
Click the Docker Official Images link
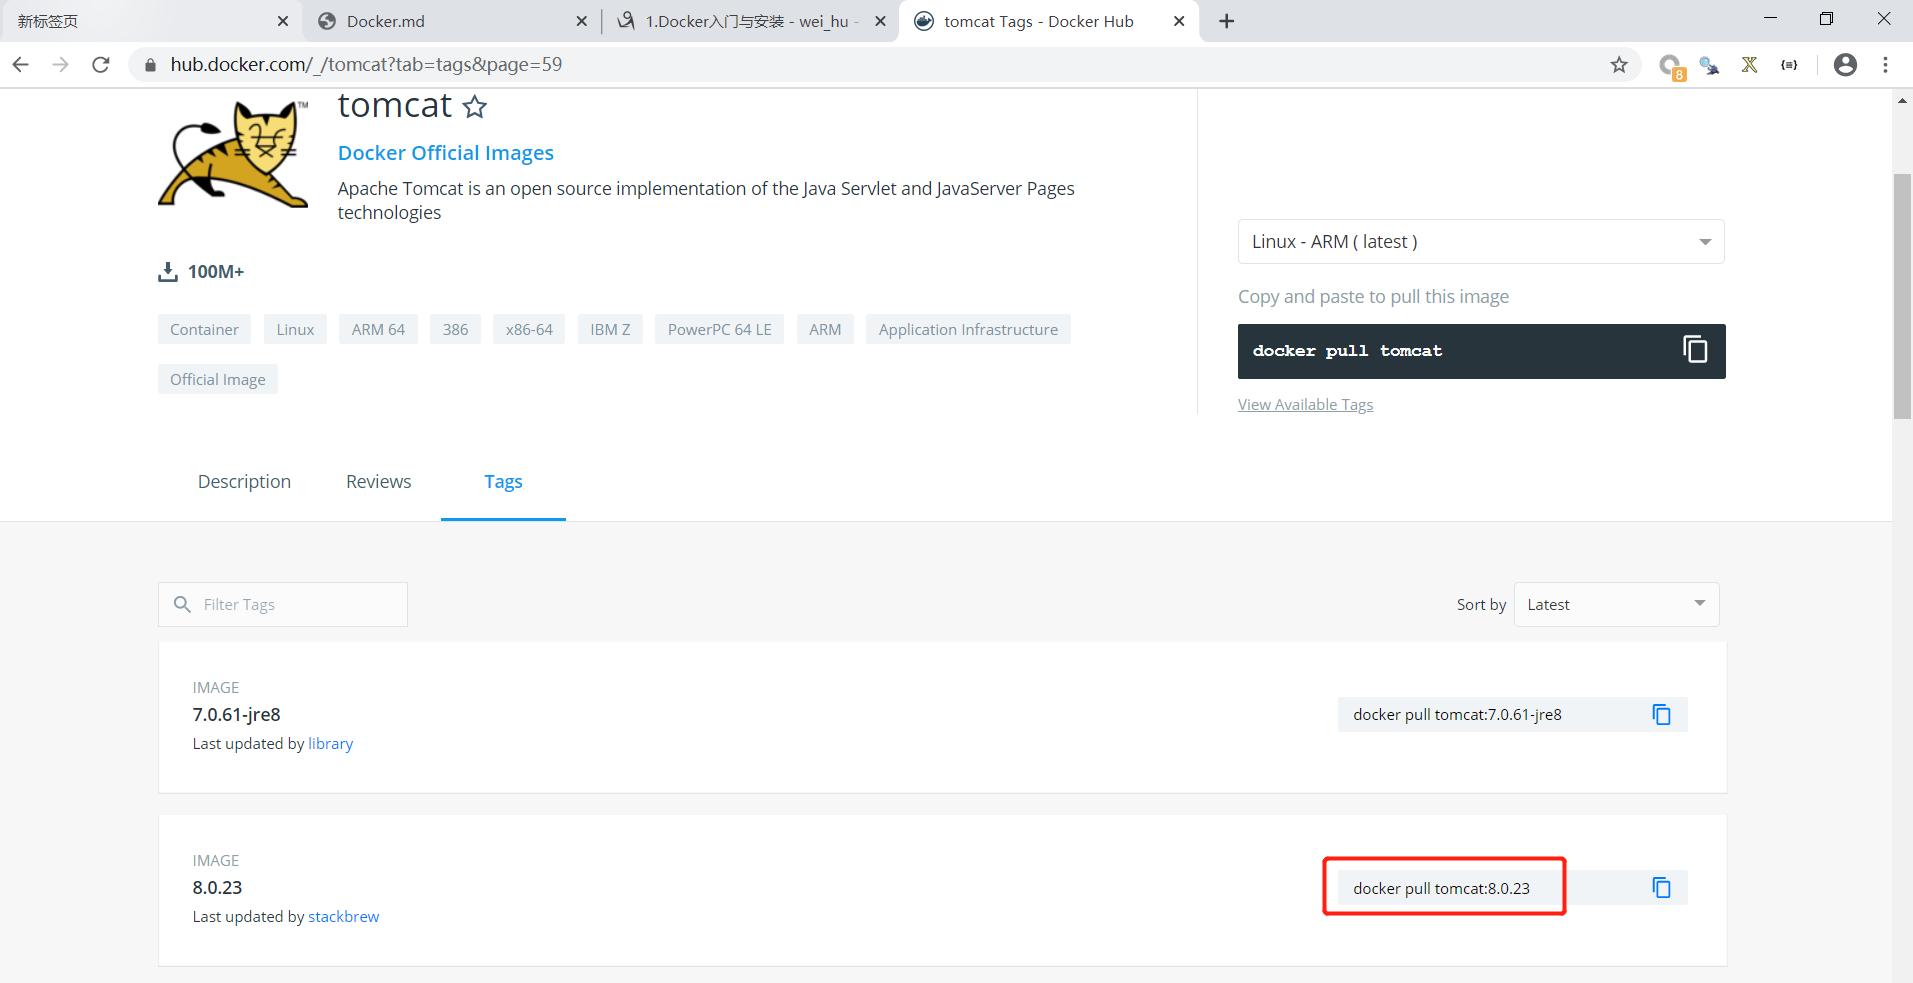point(446,153)
